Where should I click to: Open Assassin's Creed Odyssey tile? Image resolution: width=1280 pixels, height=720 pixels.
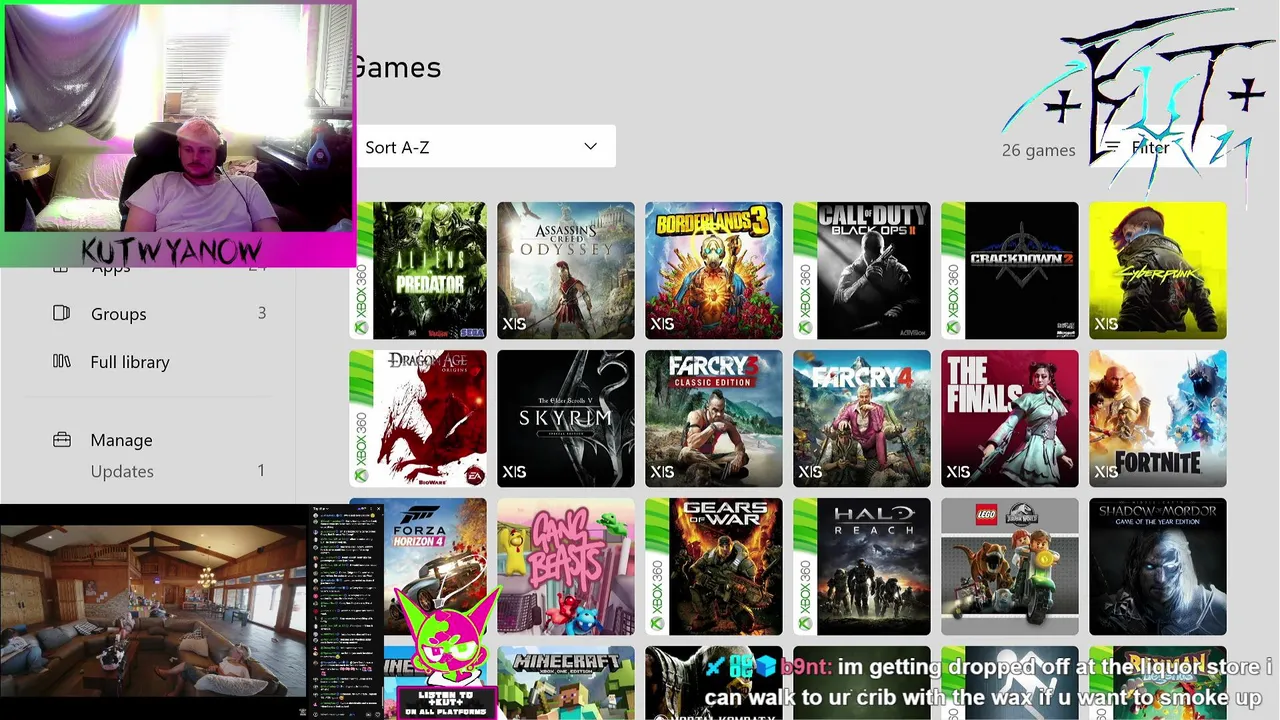tap(566, 271)
